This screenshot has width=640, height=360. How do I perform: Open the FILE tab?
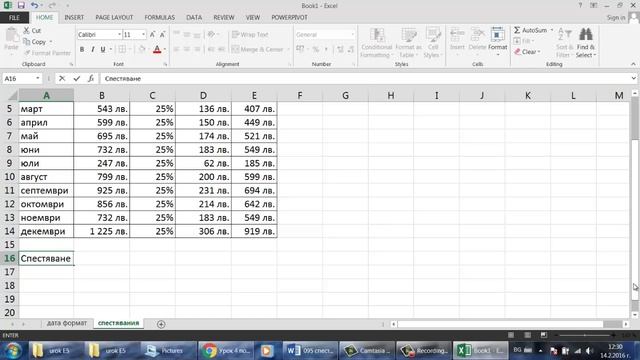pyautogui.click(x=14, y=18)
